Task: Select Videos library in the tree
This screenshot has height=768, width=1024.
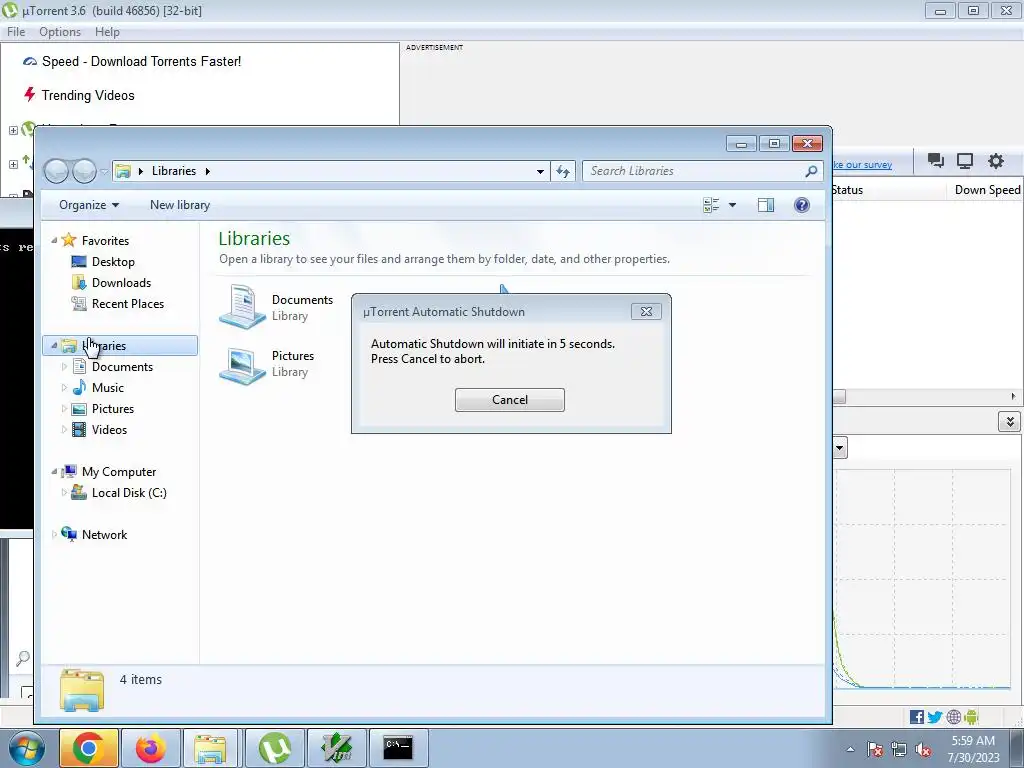Action: click(109, 430)
